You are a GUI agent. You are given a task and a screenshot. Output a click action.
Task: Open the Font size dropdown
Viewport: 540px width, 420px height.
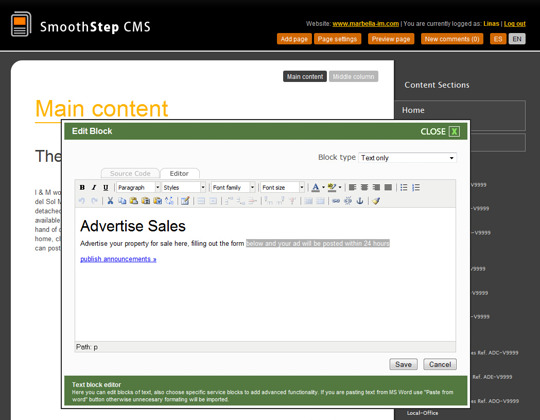click(x=282, y=187)
